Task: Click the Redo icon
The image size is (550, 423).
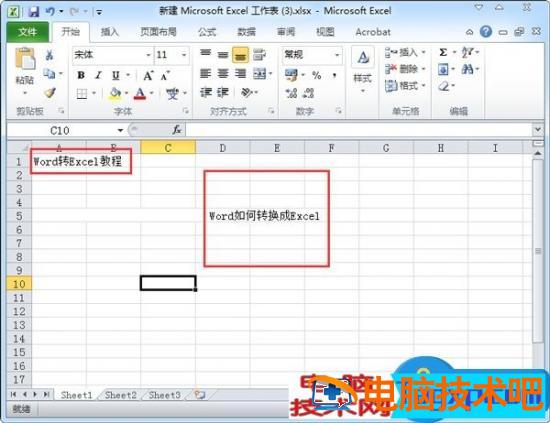Action: 74,12
